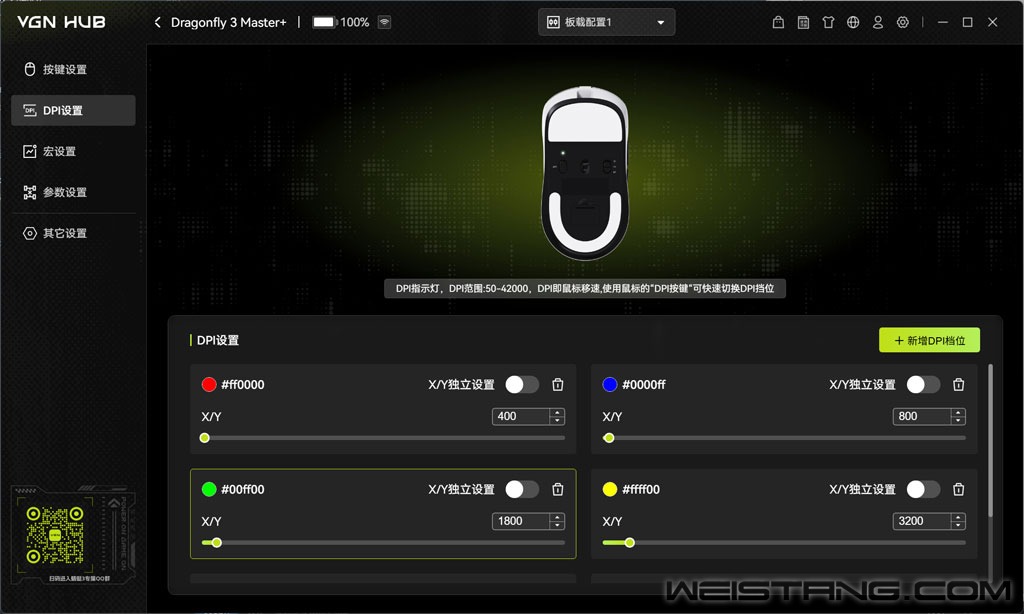The width and height of the screenshot is (1024, 614).
Task: Switch to 参数设置 in the sidebar
Action: 65,192
